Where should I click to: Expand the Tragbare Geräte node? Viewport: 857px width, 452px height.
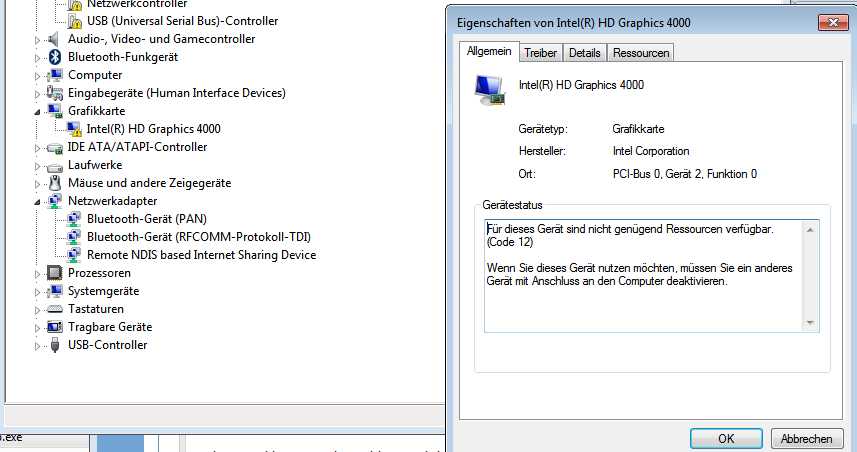click(x=37, y=328)
